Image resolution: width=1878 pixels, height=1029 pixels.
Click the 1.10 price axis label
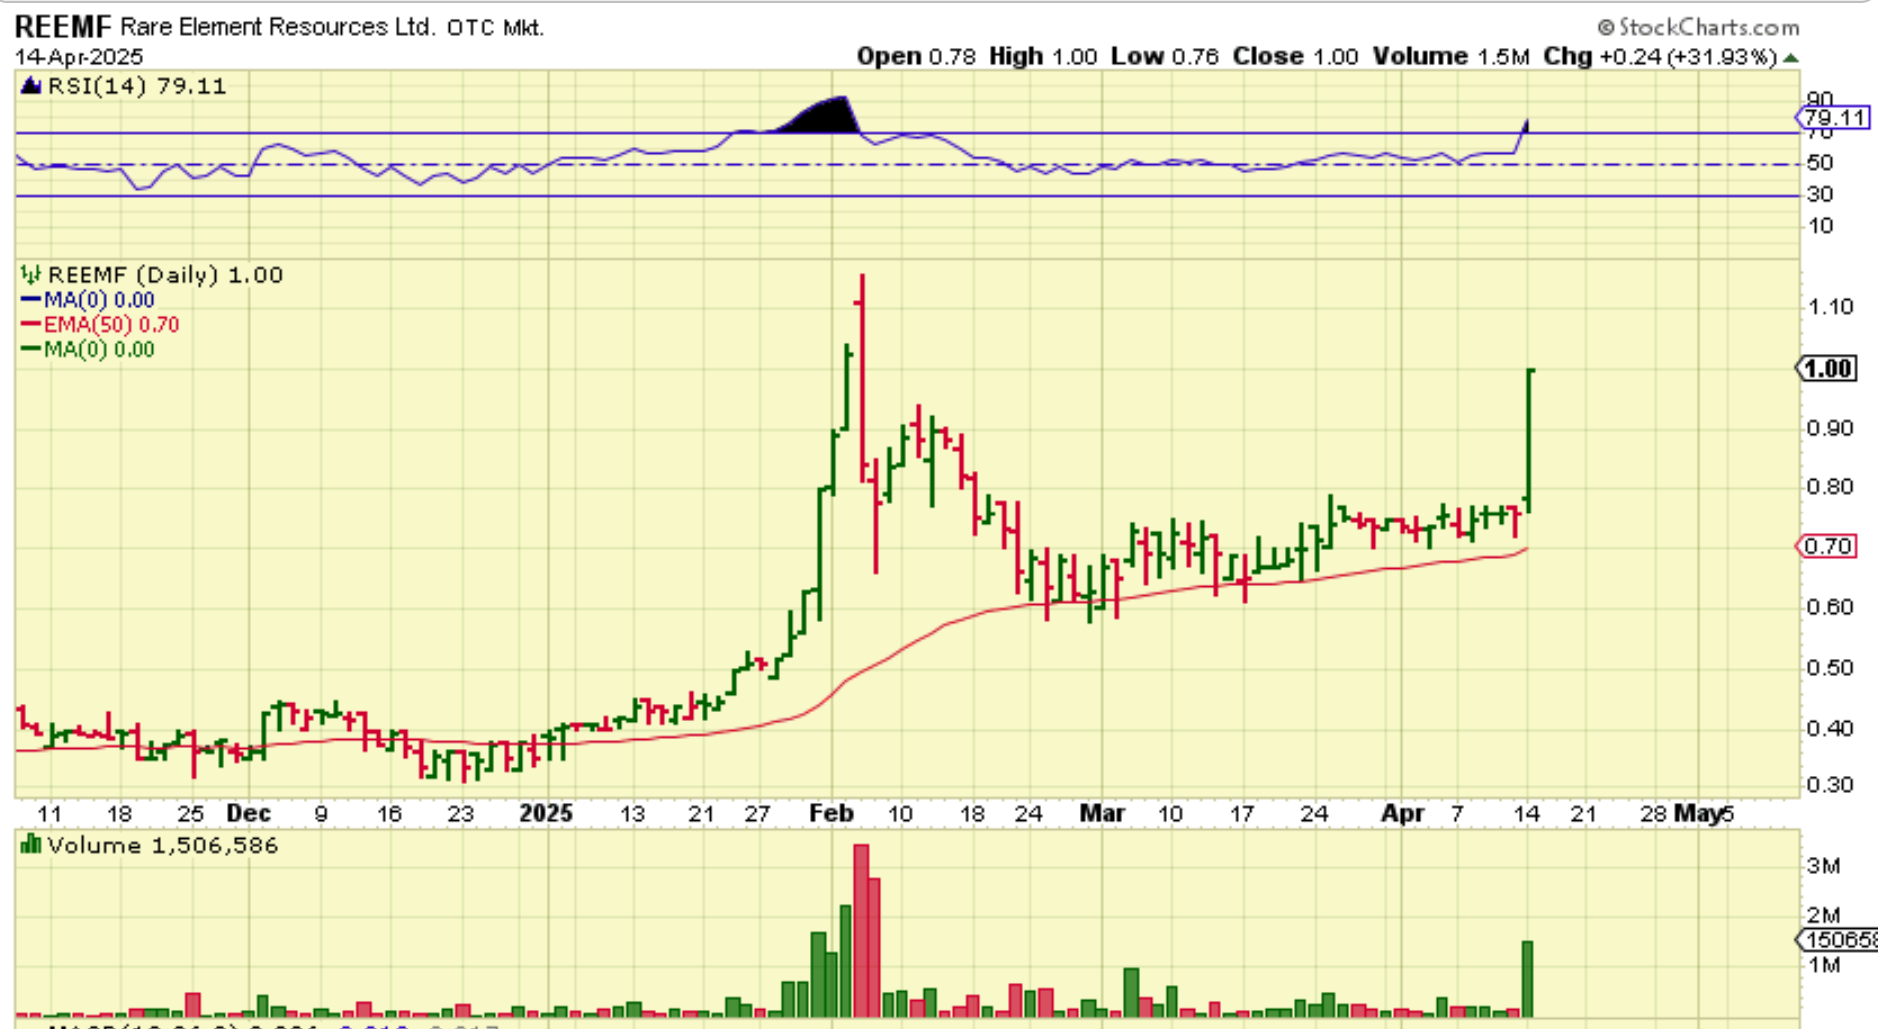[x=1830, y=307]
